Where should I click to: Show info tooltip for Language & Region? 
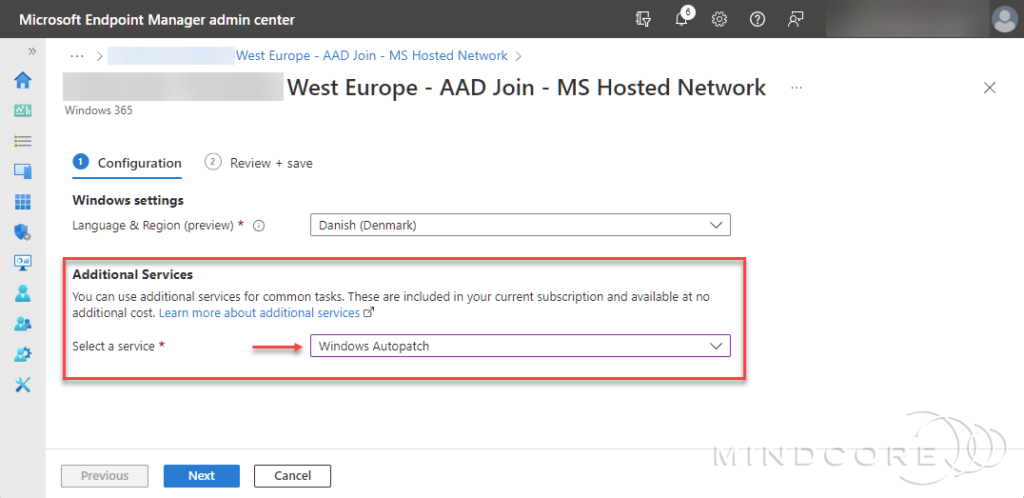click(x=258, y=226)
